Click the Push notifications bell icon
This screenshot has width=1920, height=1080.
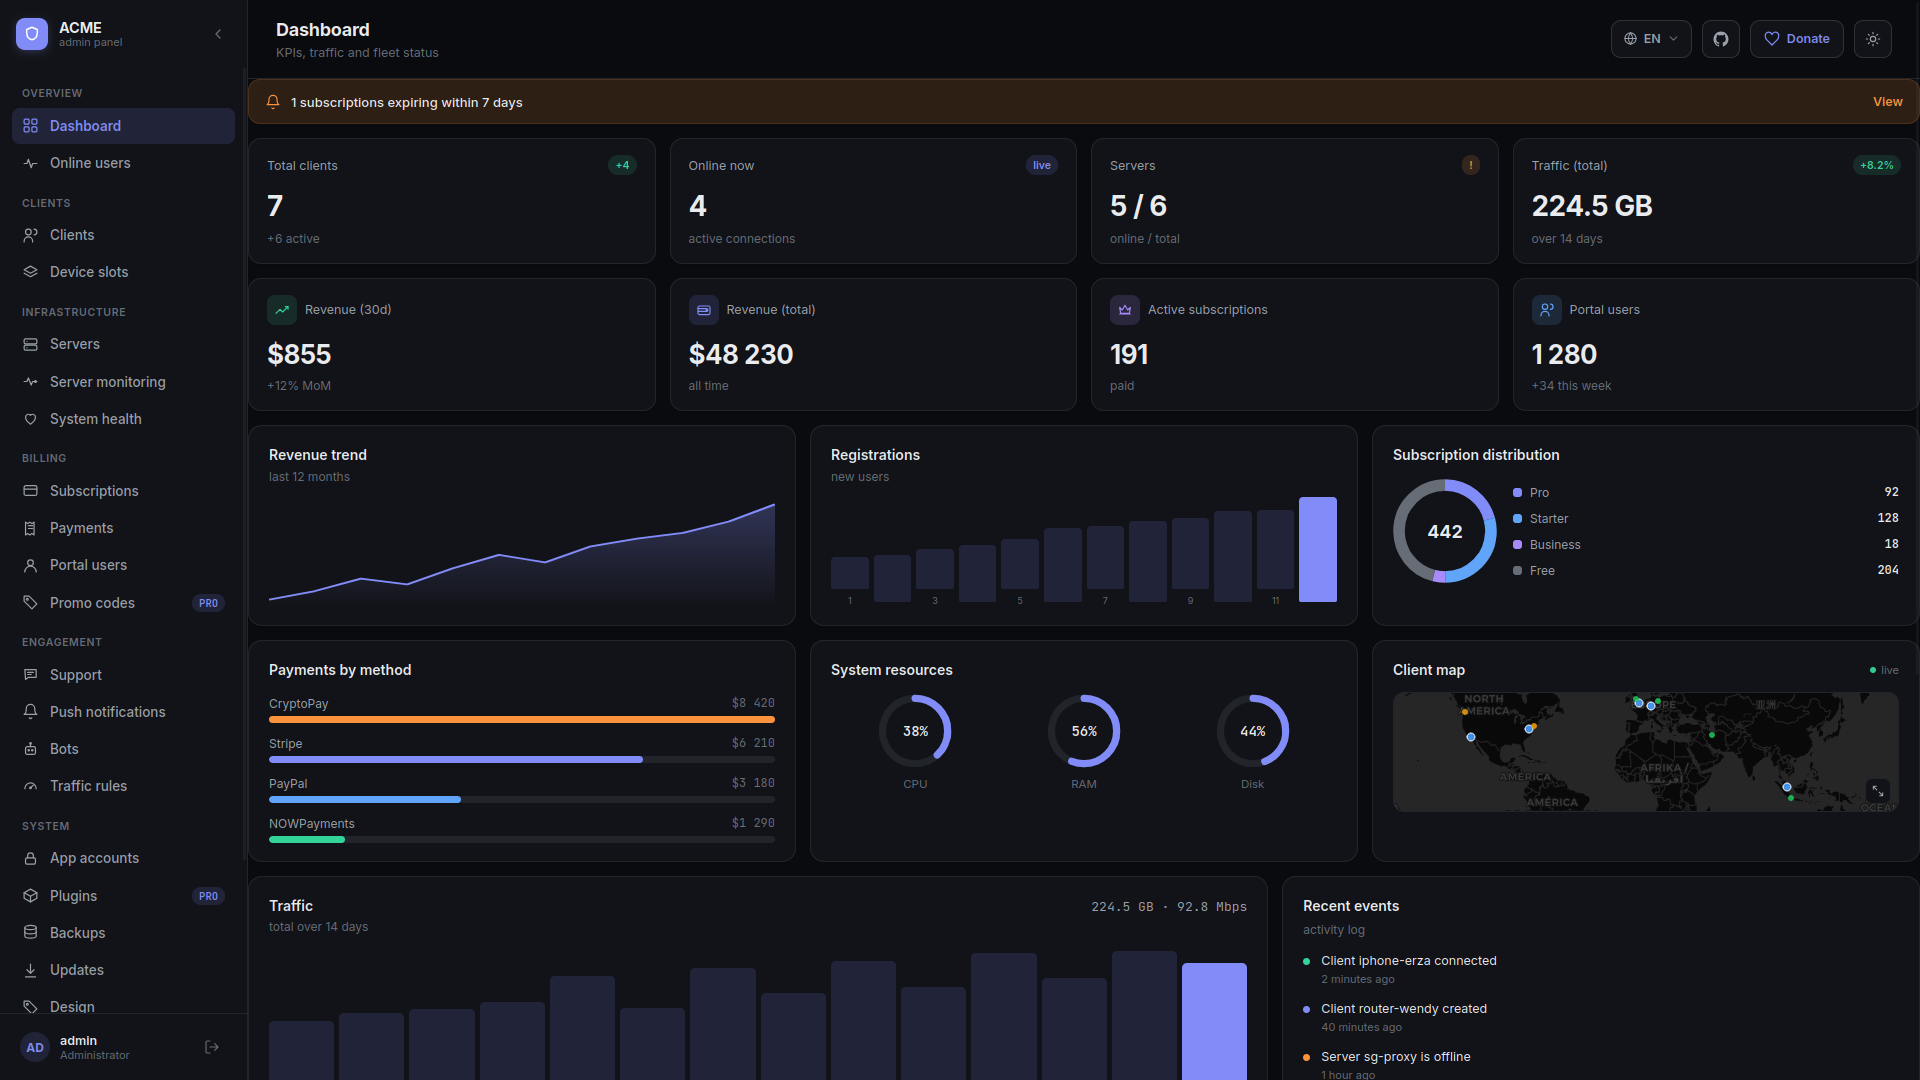coord(30,712)
